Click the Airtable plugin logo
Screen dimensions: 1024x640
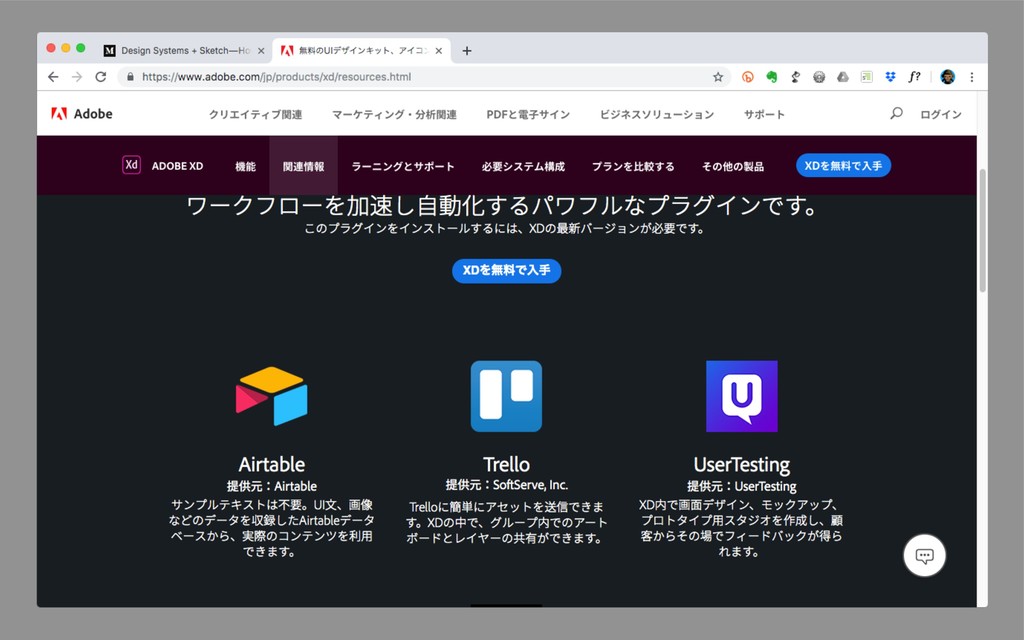click(x=272, y=396)
